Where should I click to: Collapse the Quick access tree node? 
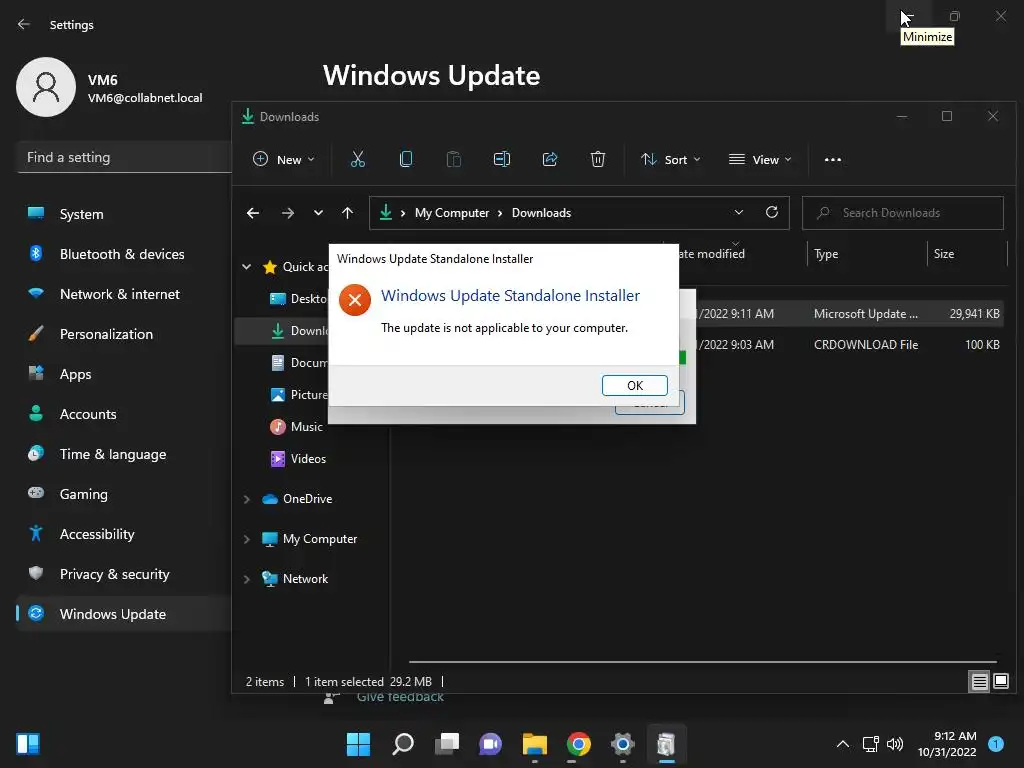[247, 266]
